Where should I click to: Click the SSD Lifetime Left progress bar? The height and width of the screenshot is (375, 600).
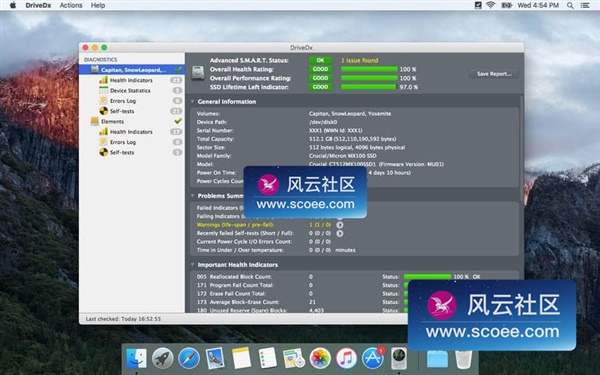coord(368,87)
